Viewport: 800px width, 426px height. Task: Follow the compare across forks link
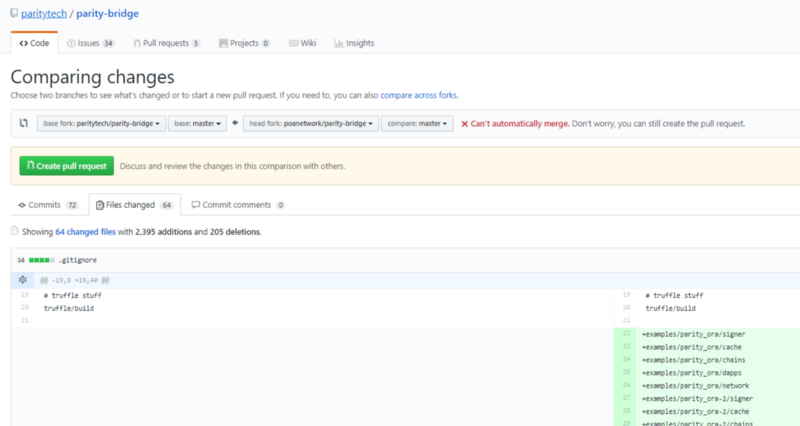(x=418, y=95)
